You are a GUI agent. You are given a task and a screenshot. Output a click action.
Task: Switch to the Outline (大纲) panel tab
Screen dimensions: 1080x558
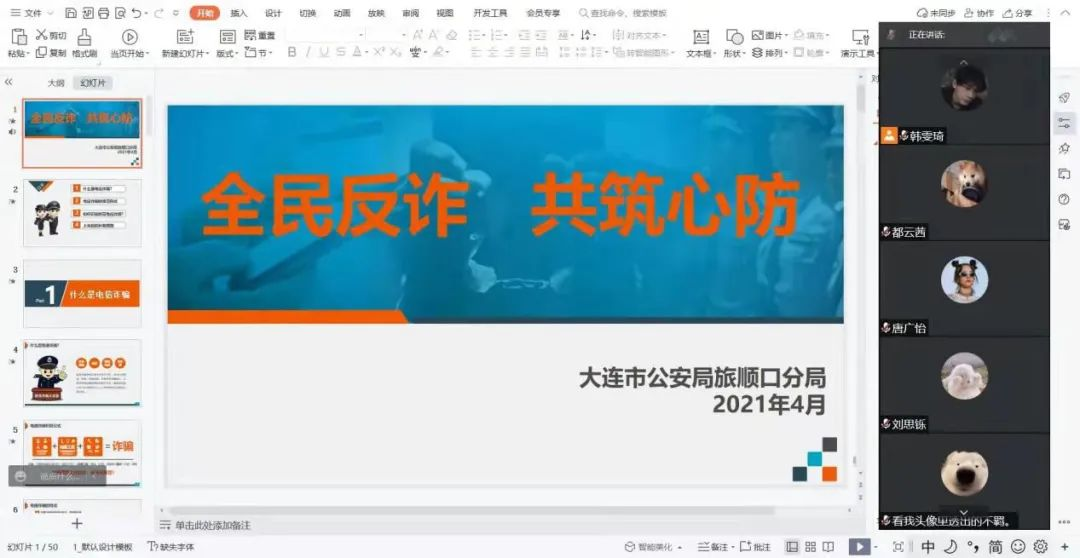(57, 83)
